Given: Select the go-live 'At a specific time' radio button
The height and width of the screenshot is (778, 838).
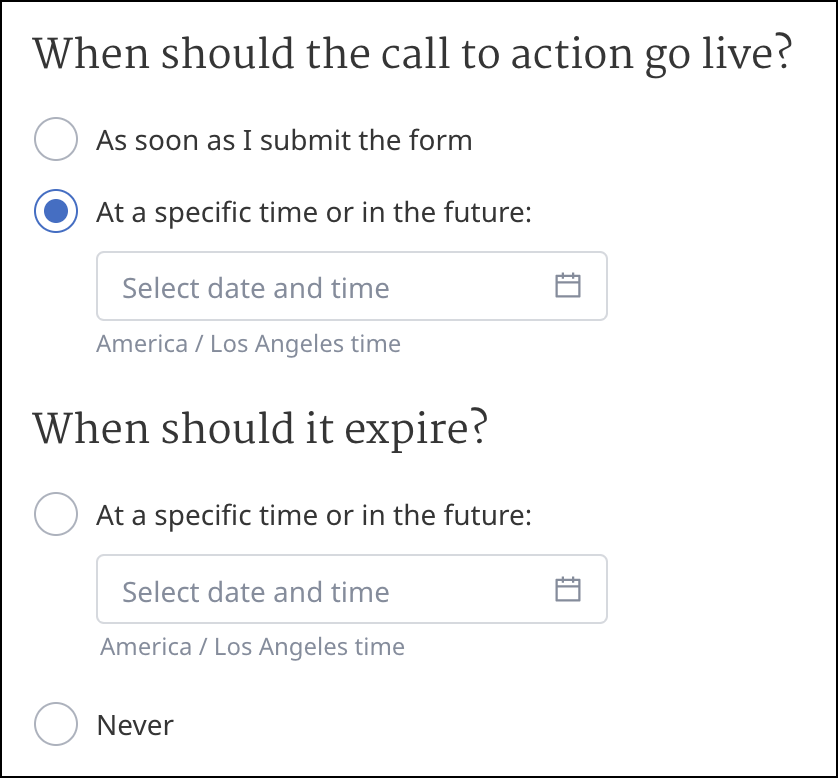Looking at the screenshot, I should pyautogui.click(x=56, y=211).
